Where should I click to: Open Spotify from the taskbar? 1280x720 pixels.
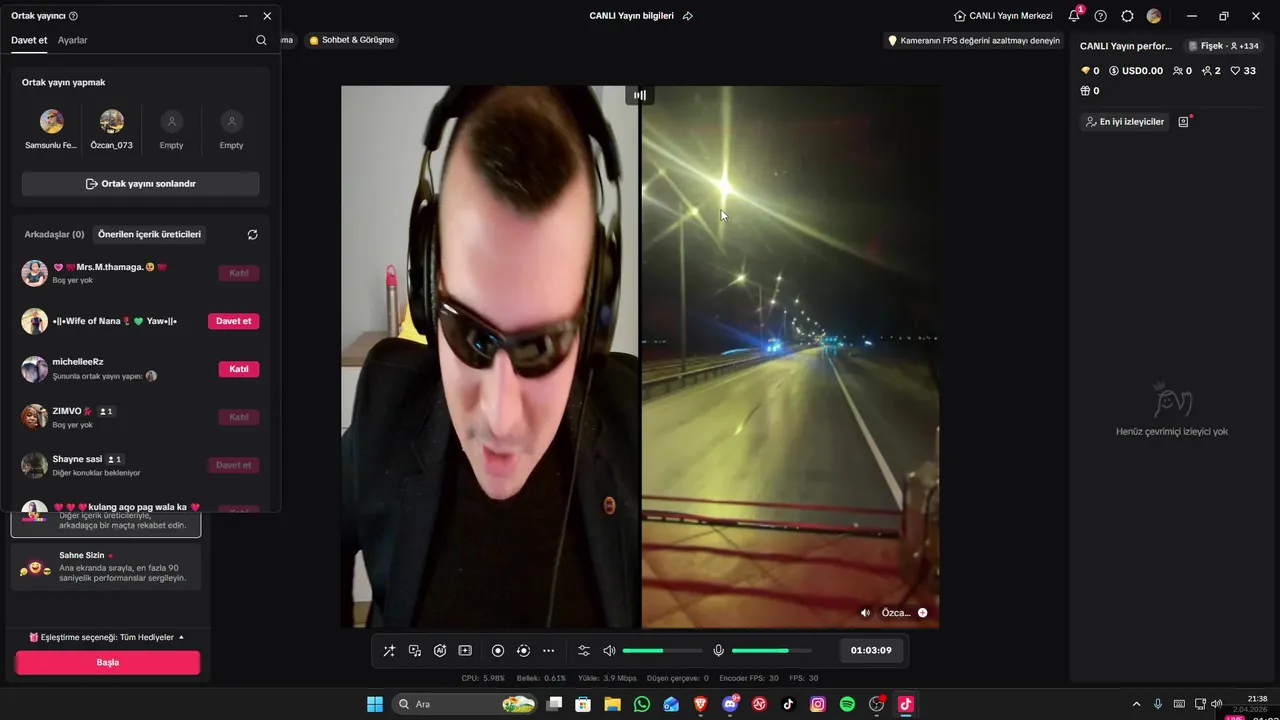(x=847, y=704)
